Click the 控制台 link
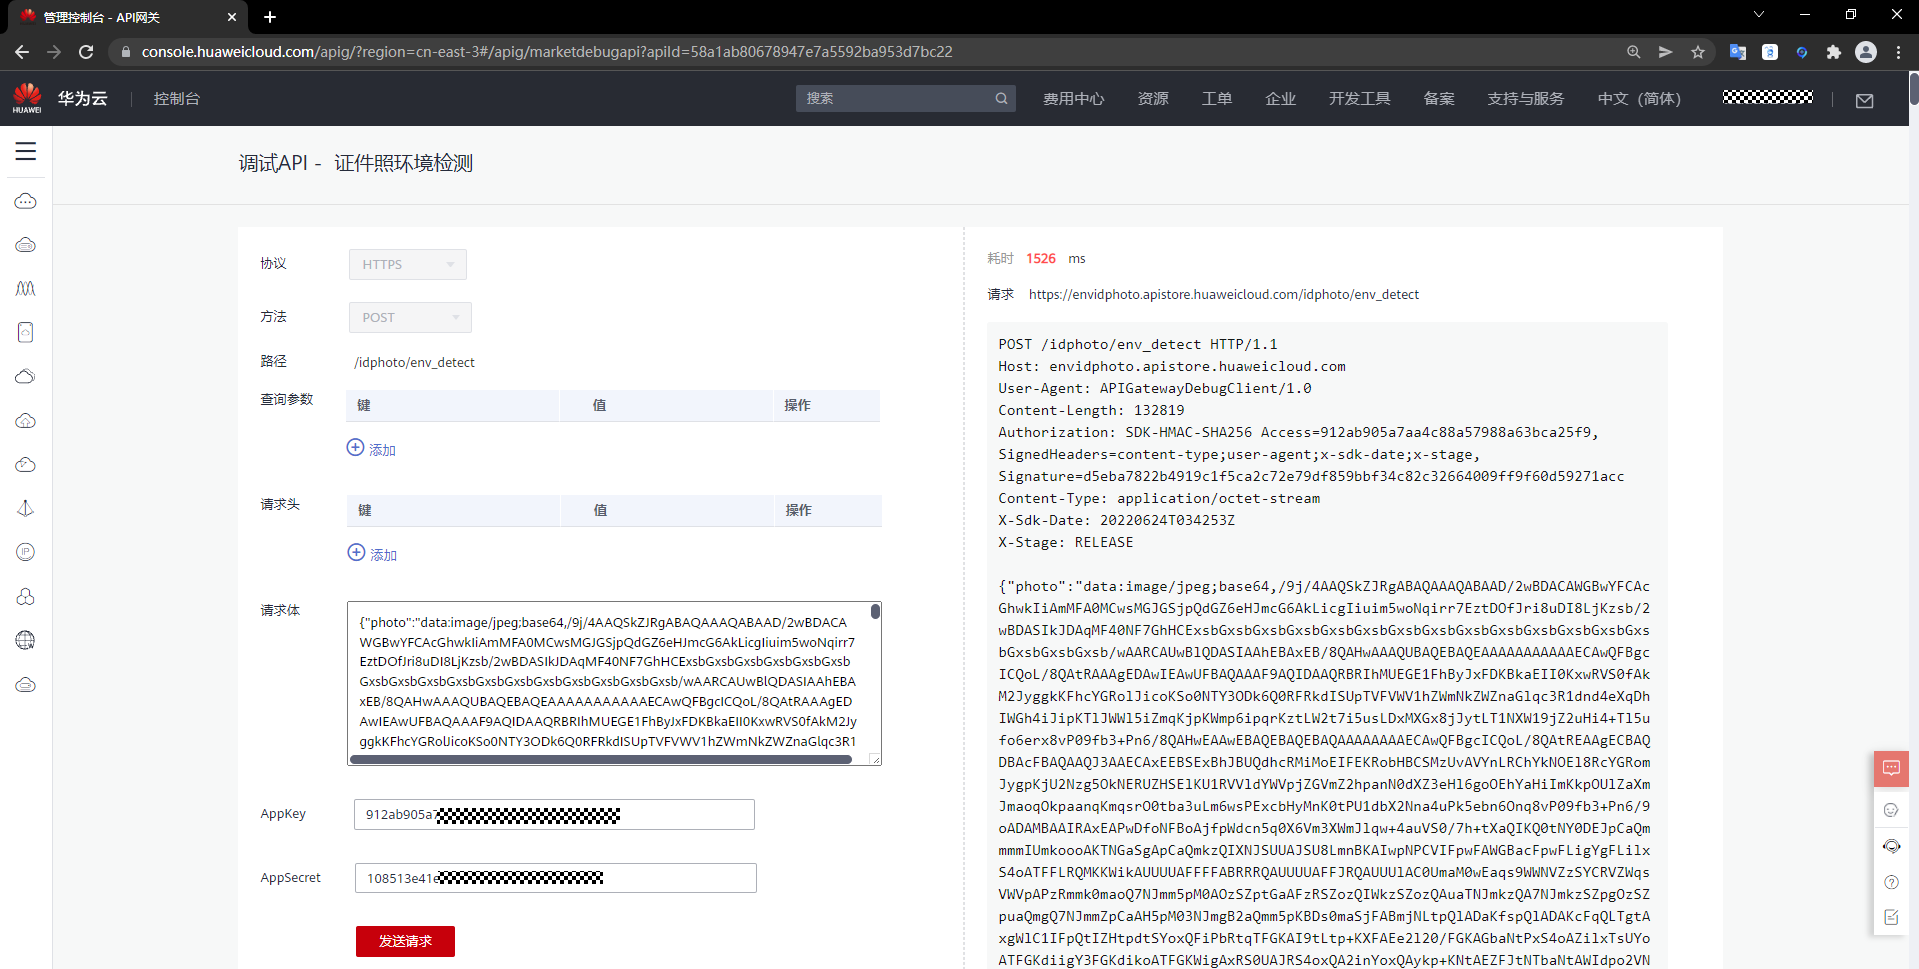The image size is (1919, 969). (177, 98)
